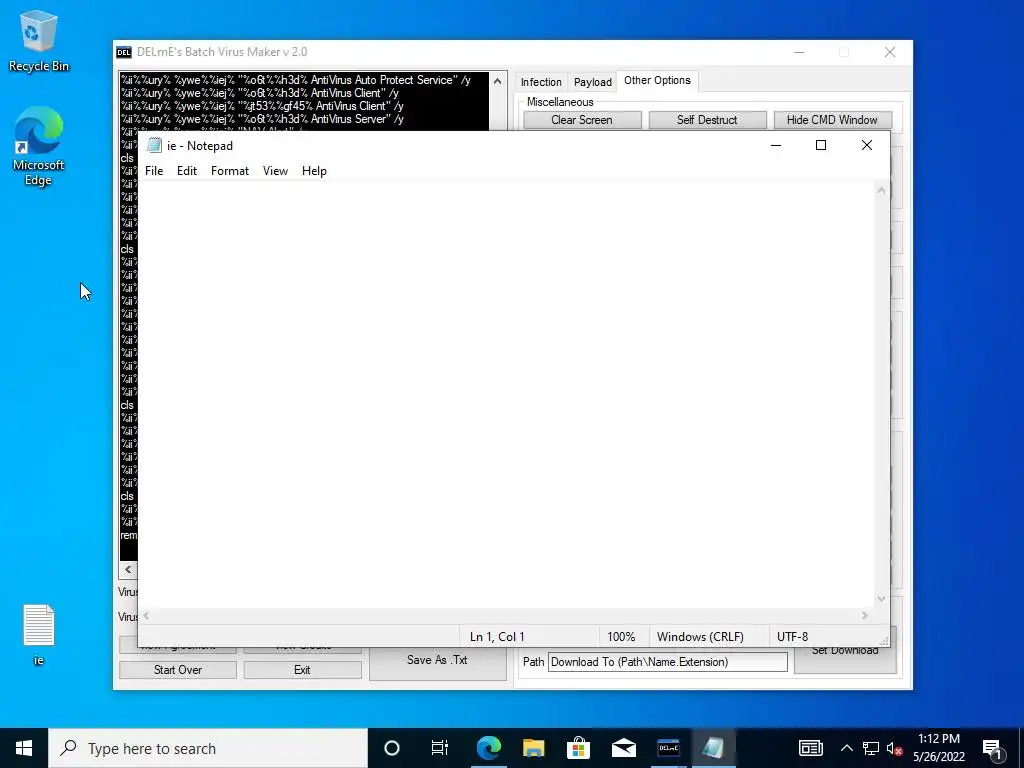Click the Start Over button
This screenshot has width=1024, height=768.
[x=178, y=670]
